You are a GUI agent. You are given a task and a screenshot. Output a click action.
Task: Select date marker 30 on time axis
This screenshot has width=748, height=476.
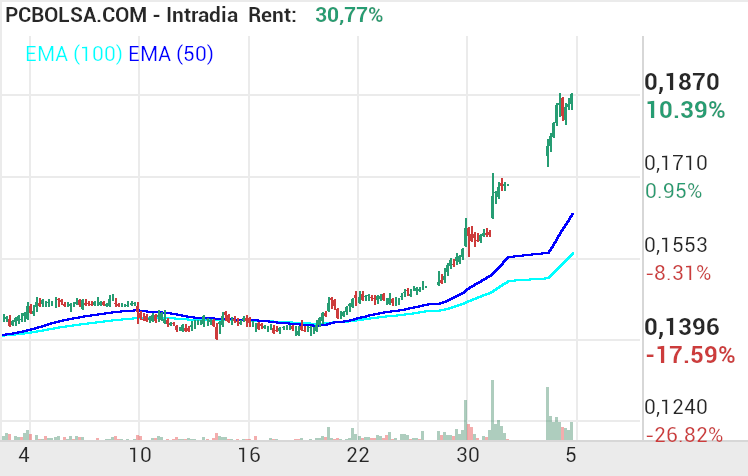(x=467, y=456)
